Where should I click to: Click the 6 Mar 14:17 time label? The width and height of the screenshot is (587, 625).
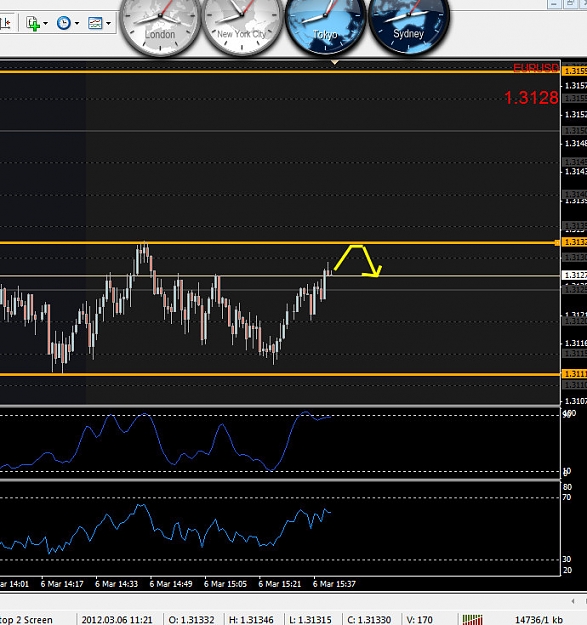coord(62,584)
